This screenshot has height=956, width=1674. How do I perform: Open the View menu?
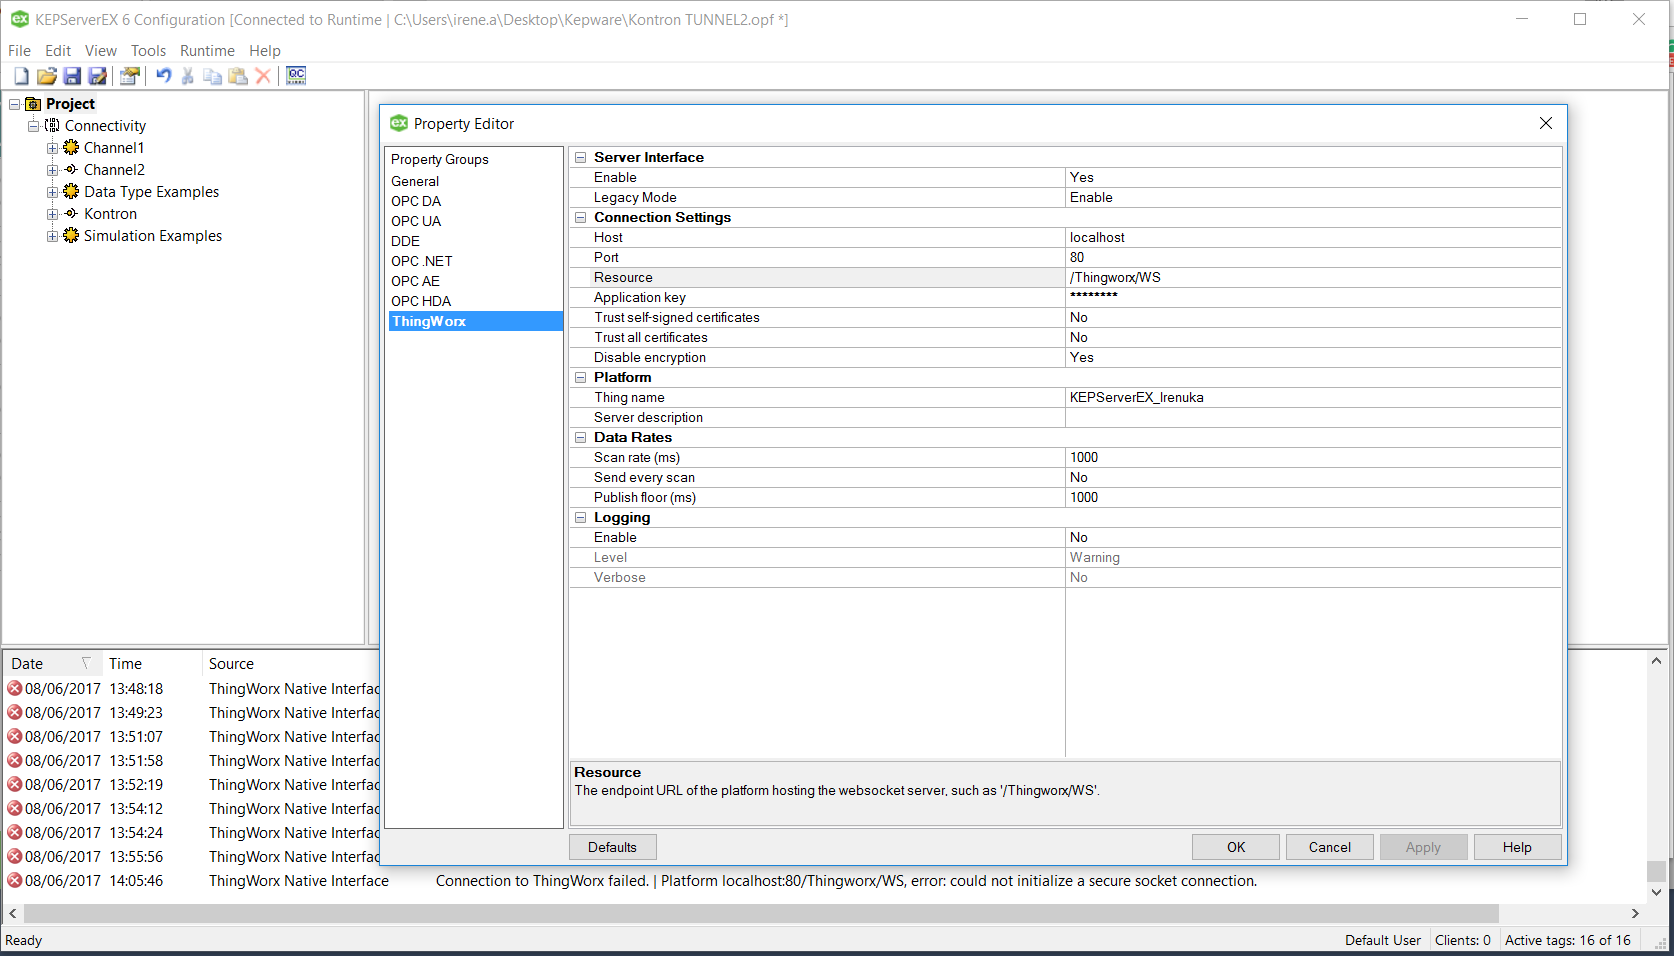tap(101, 51)
